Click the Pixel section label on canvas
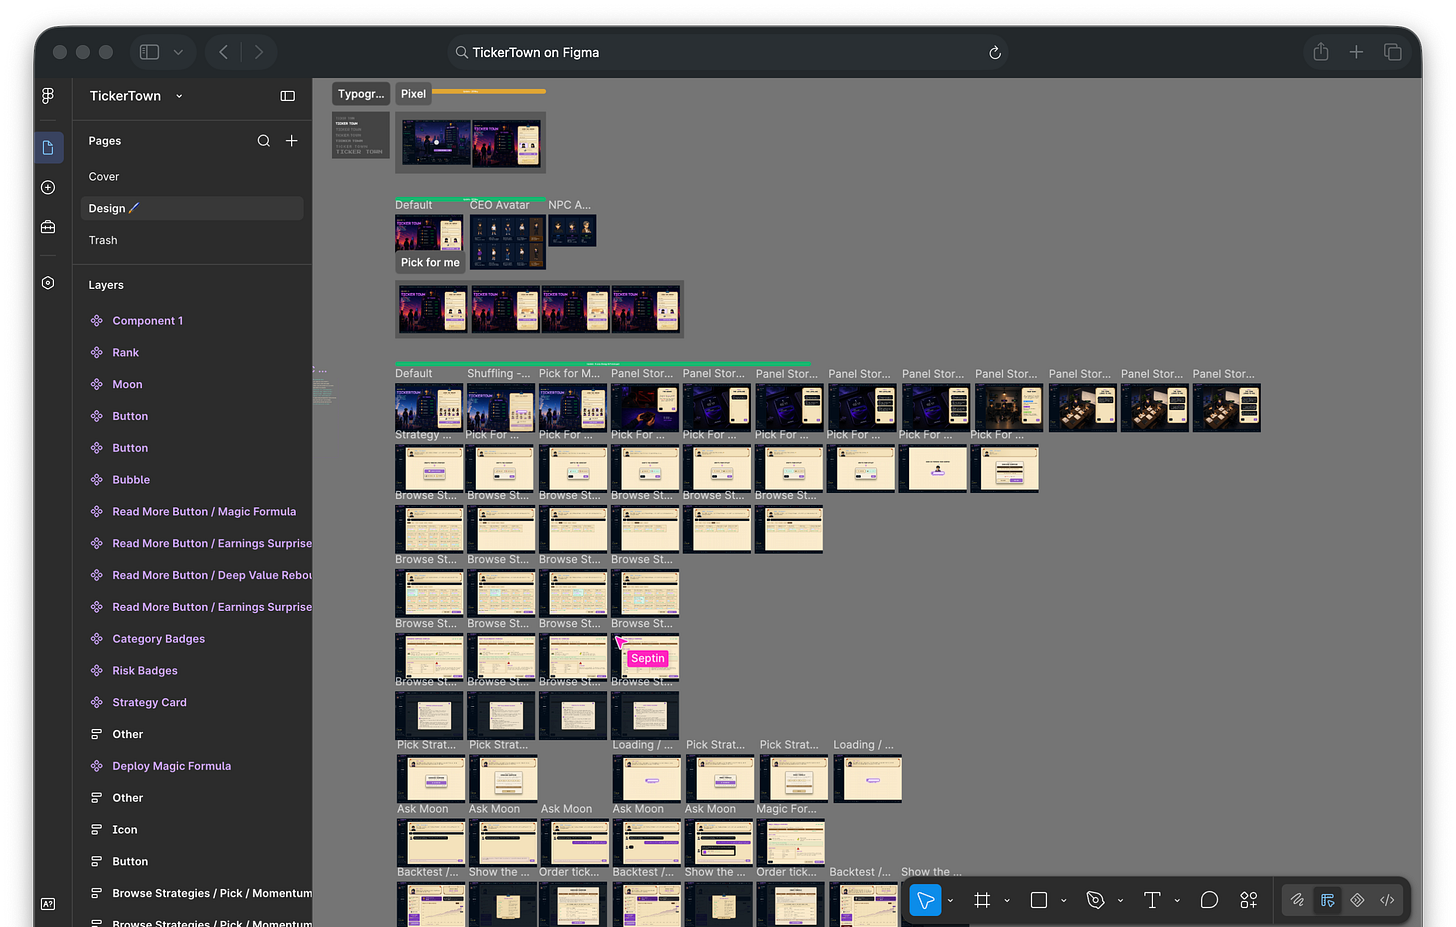Image resolution: width=1456 pixels, height=927 pixels. 413,94
